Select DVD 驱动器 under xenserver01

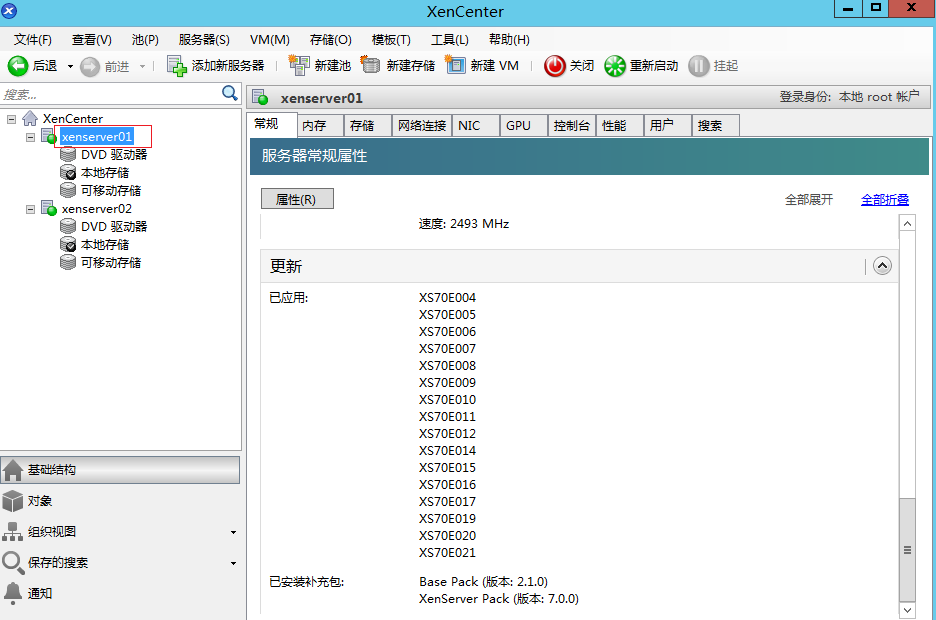coord(114,155)
